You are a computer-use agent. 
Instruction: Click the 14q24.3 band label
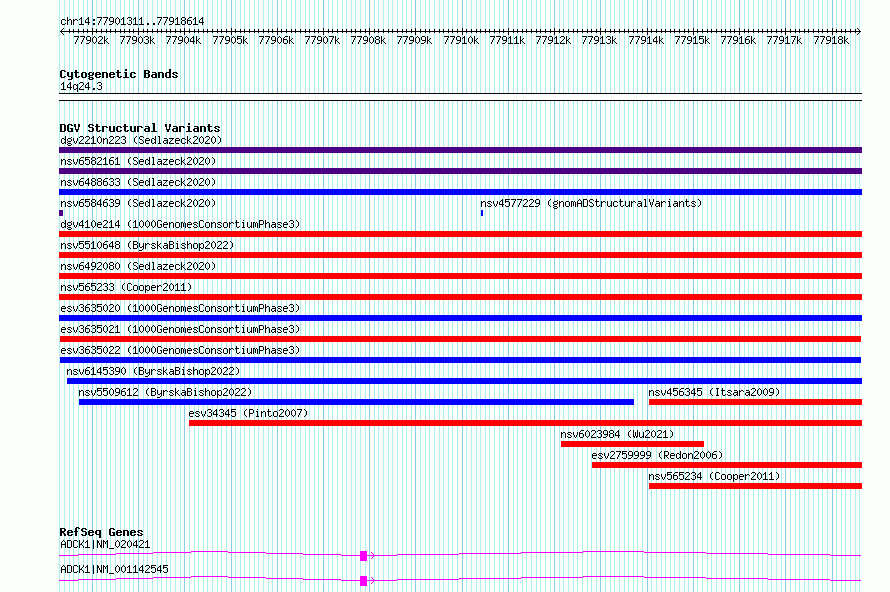tap(81, 86)
